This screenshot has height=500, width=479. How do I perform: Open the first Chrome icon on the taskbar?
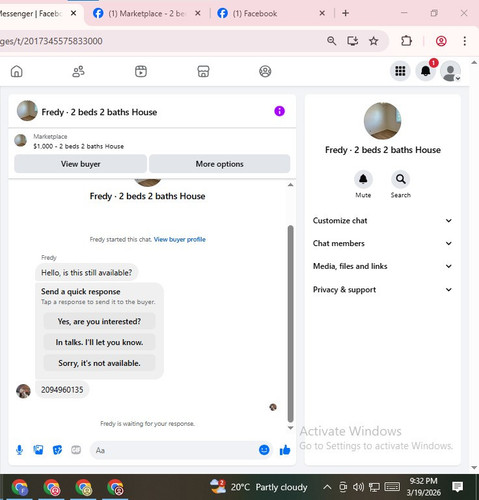tap(20, 487)
